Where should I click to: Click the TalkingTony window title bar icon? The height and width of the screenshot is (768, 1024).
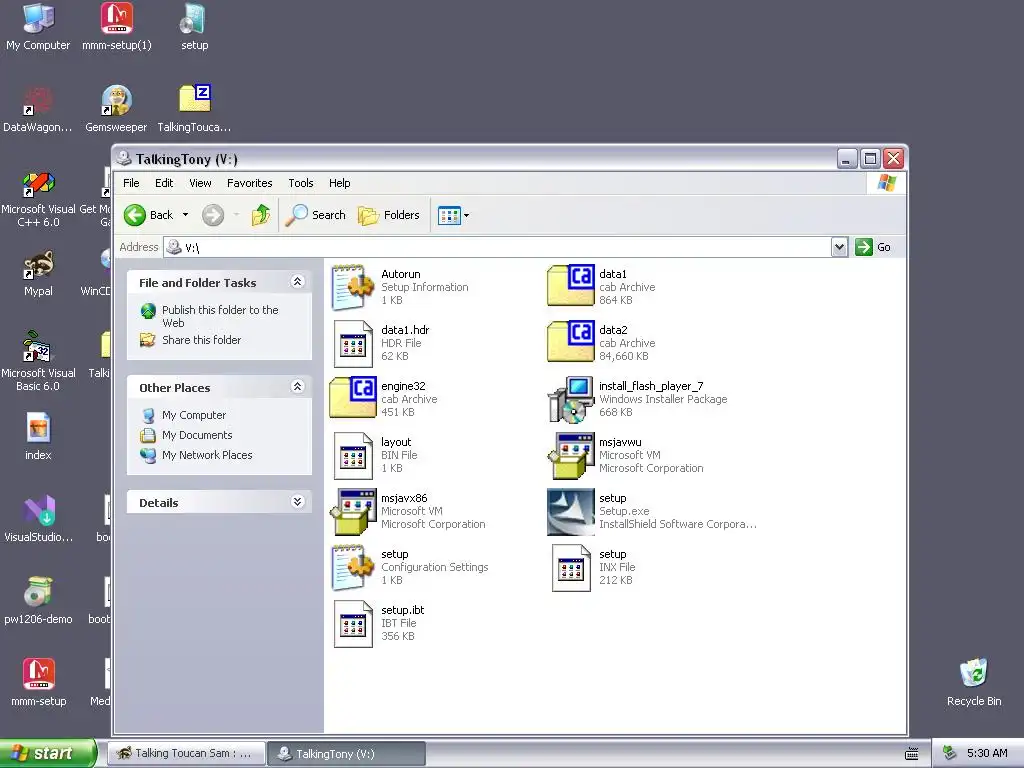tap(124, 158)
